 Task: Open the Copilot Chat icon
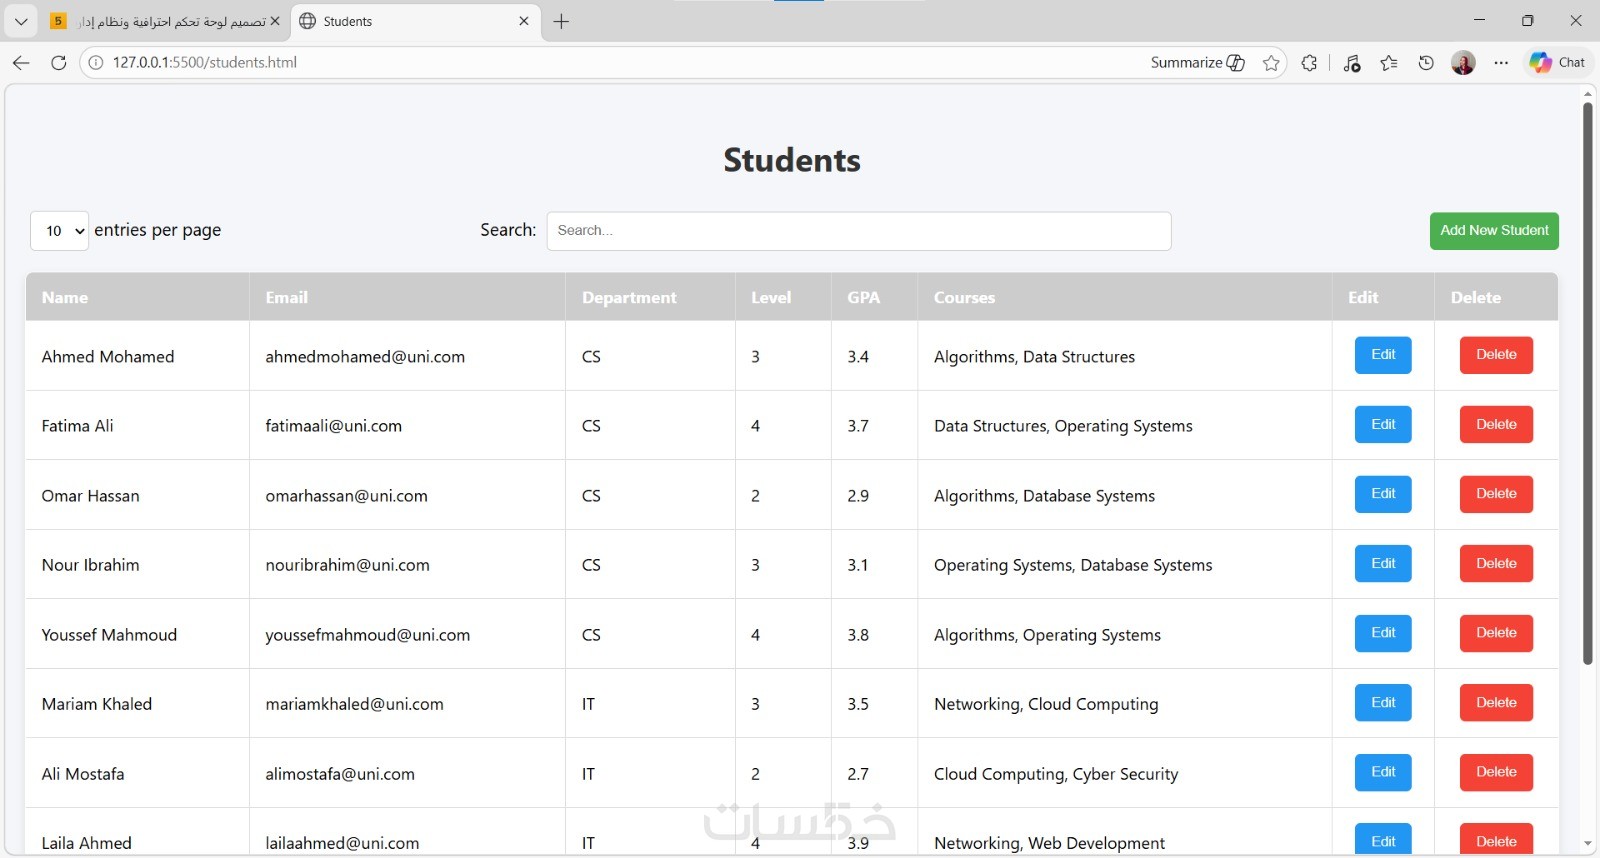[1557, 63]
